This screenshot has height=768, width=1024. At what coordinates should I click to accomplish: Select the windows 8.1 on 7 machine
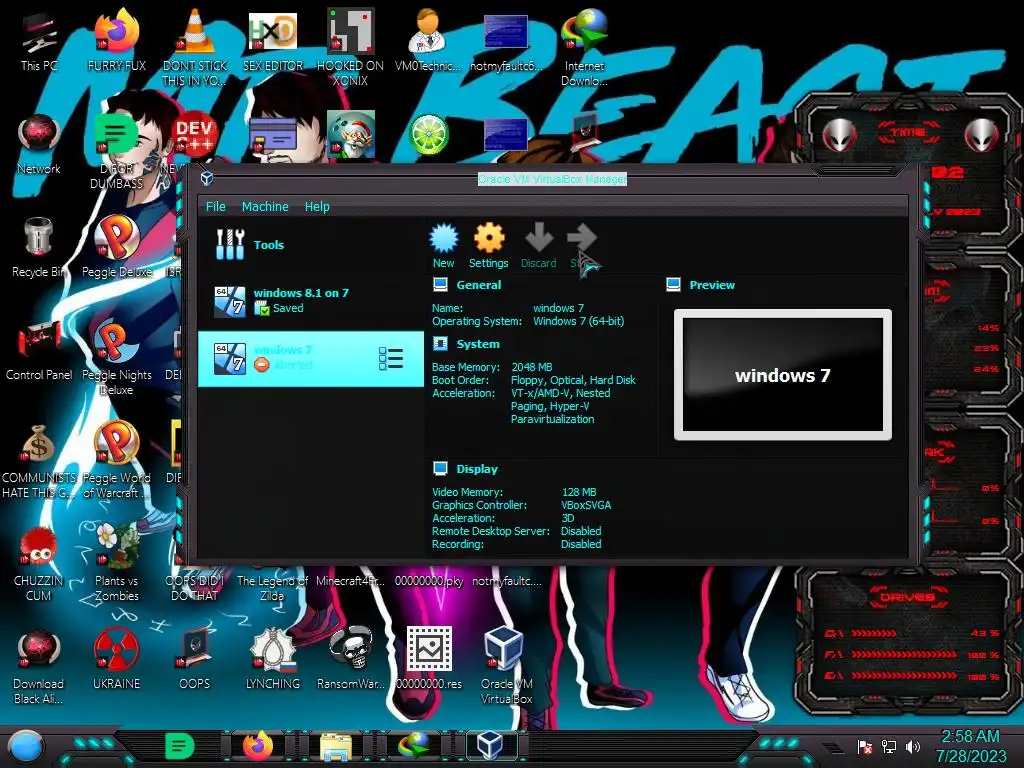click(x=311, y=301)
